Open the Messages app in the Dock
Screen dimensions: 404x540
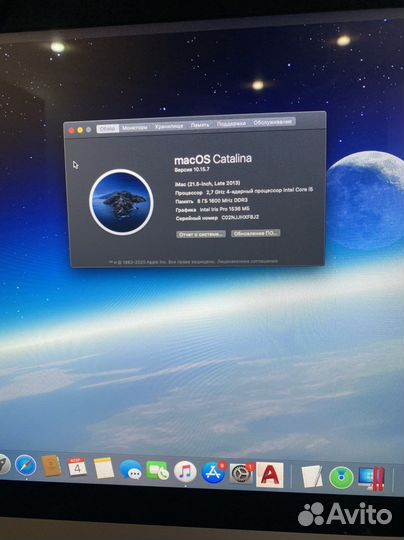point(131,469)
